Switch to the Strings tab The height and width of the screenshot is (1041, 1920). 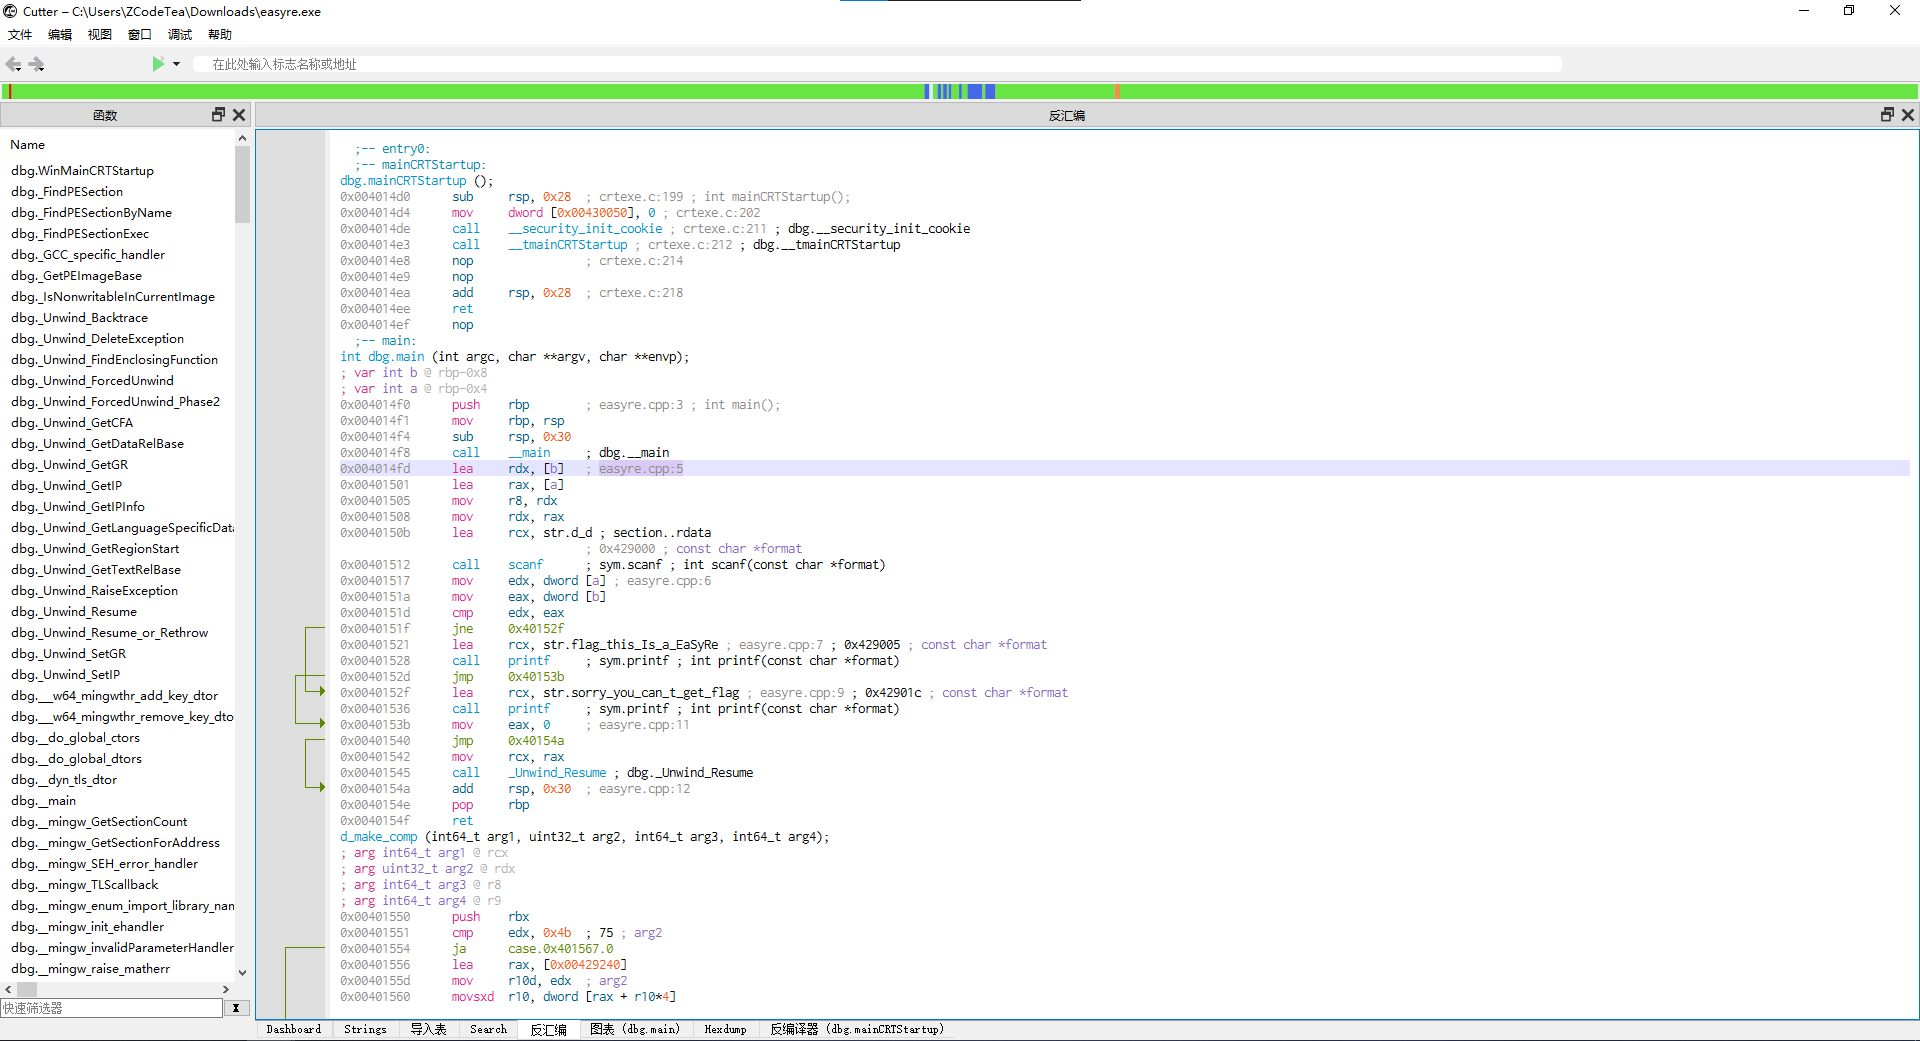tap(365, 1029)
